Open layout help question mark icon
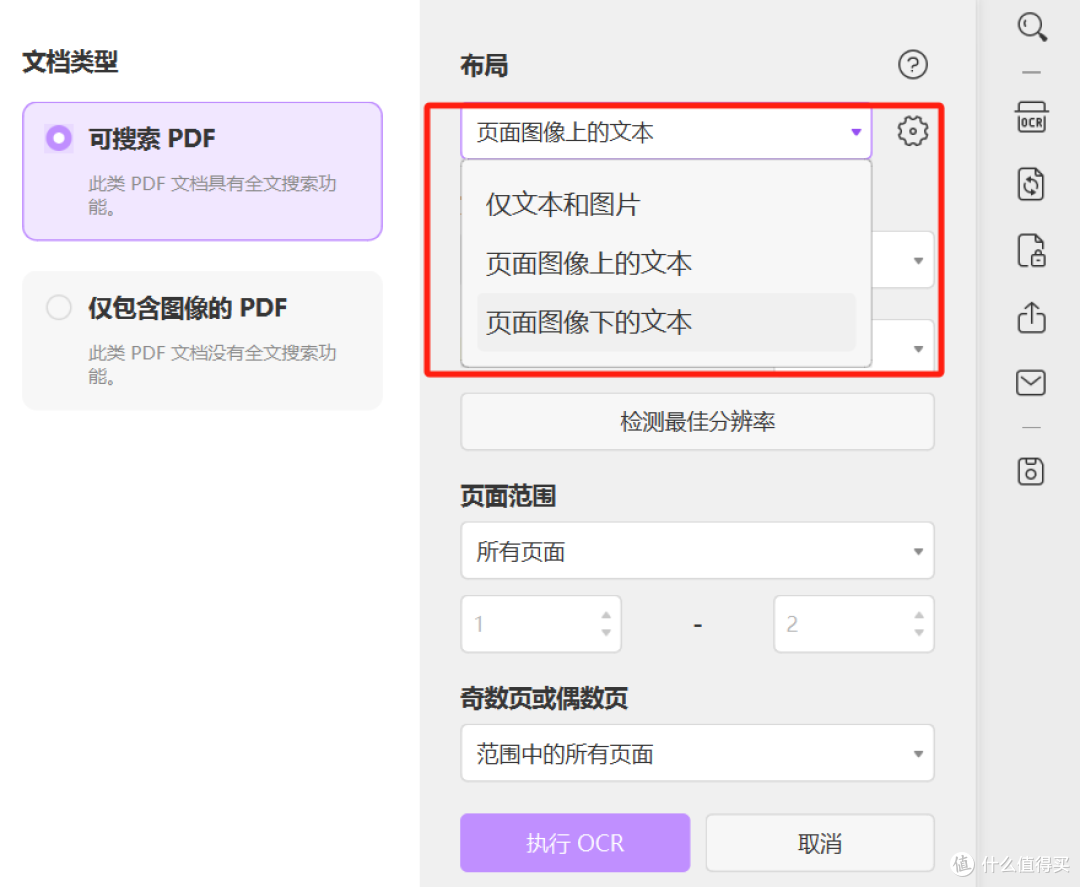This screenshot has height=887, width=1080. coord(913,65)
